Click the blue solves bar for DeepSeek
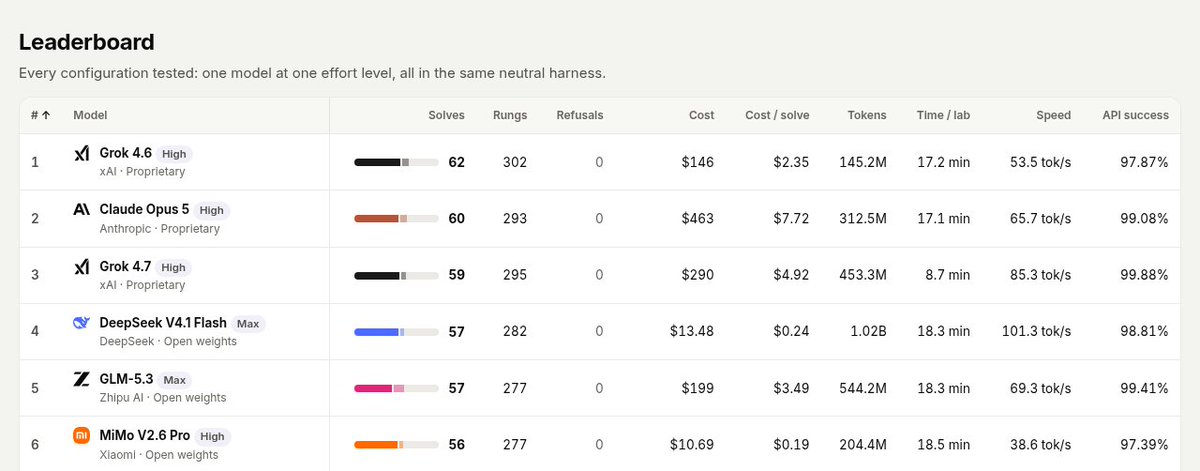This screenshot has height=471, width=1200. point(397,332)
